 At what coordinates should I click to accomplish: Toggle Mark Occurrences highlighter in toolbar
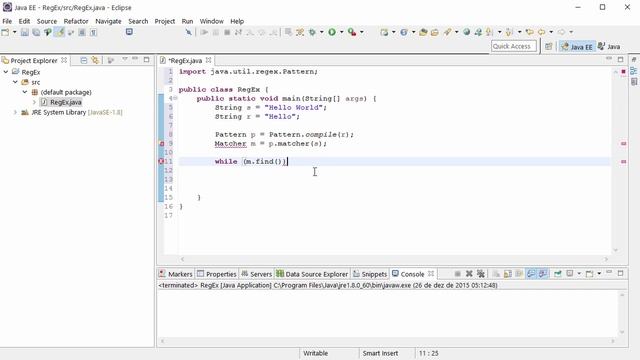pyautogui.click(x=60, y=32)
